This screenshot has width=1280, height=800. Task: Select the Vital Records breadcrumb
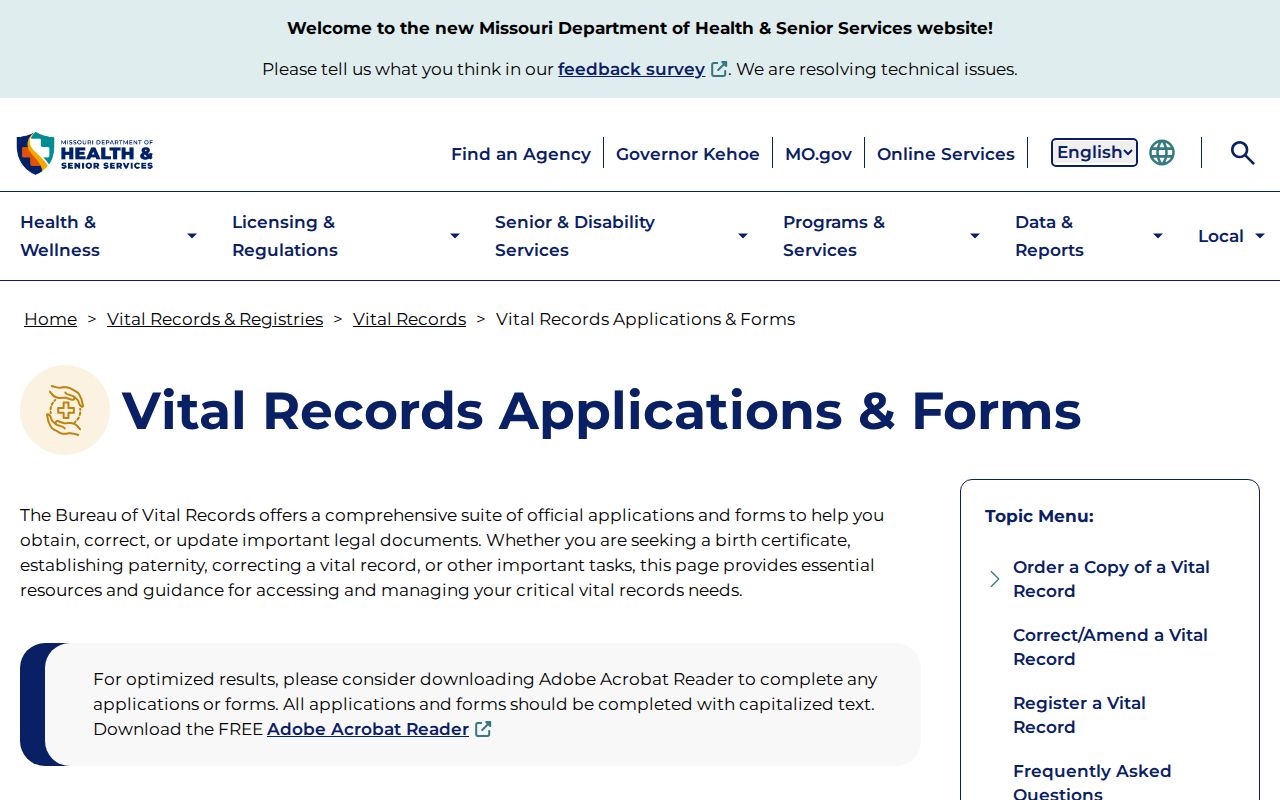409,319
